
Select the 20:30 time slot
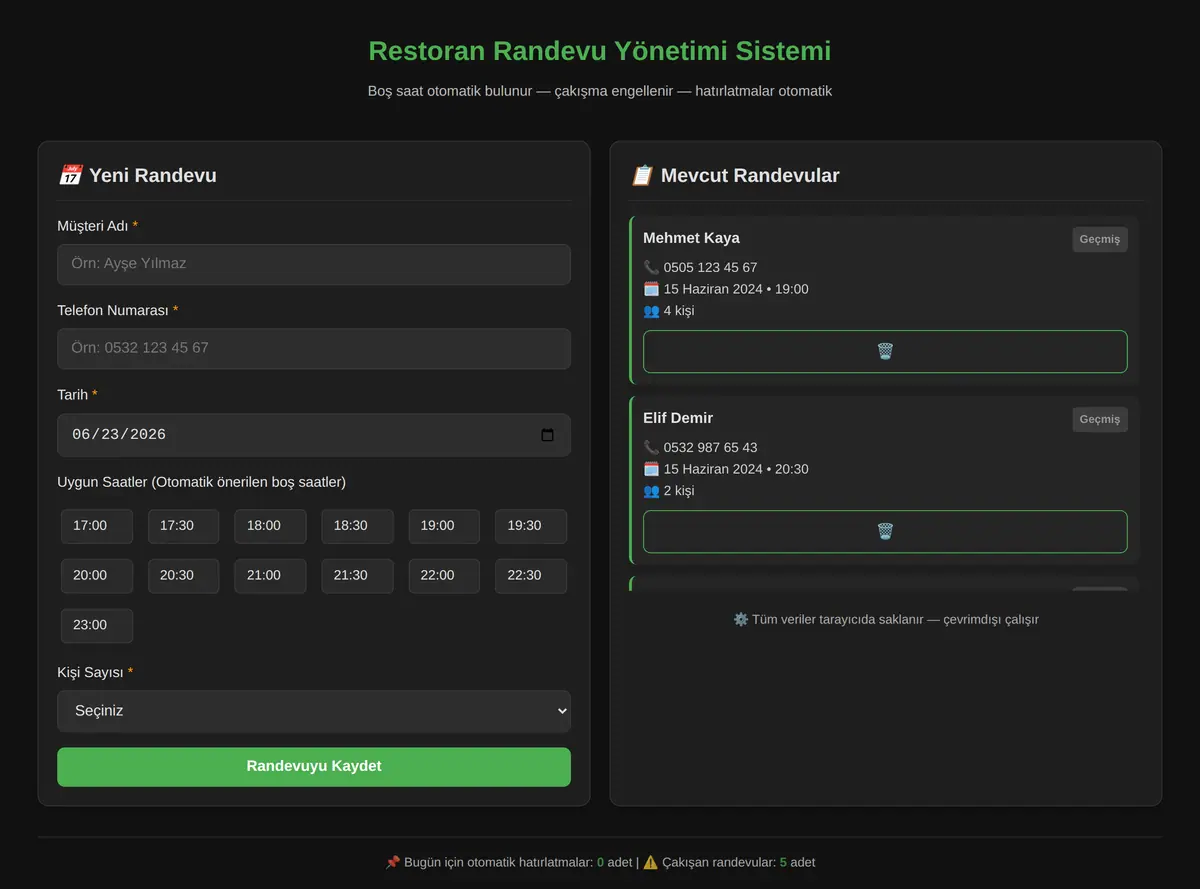[184, 576]
